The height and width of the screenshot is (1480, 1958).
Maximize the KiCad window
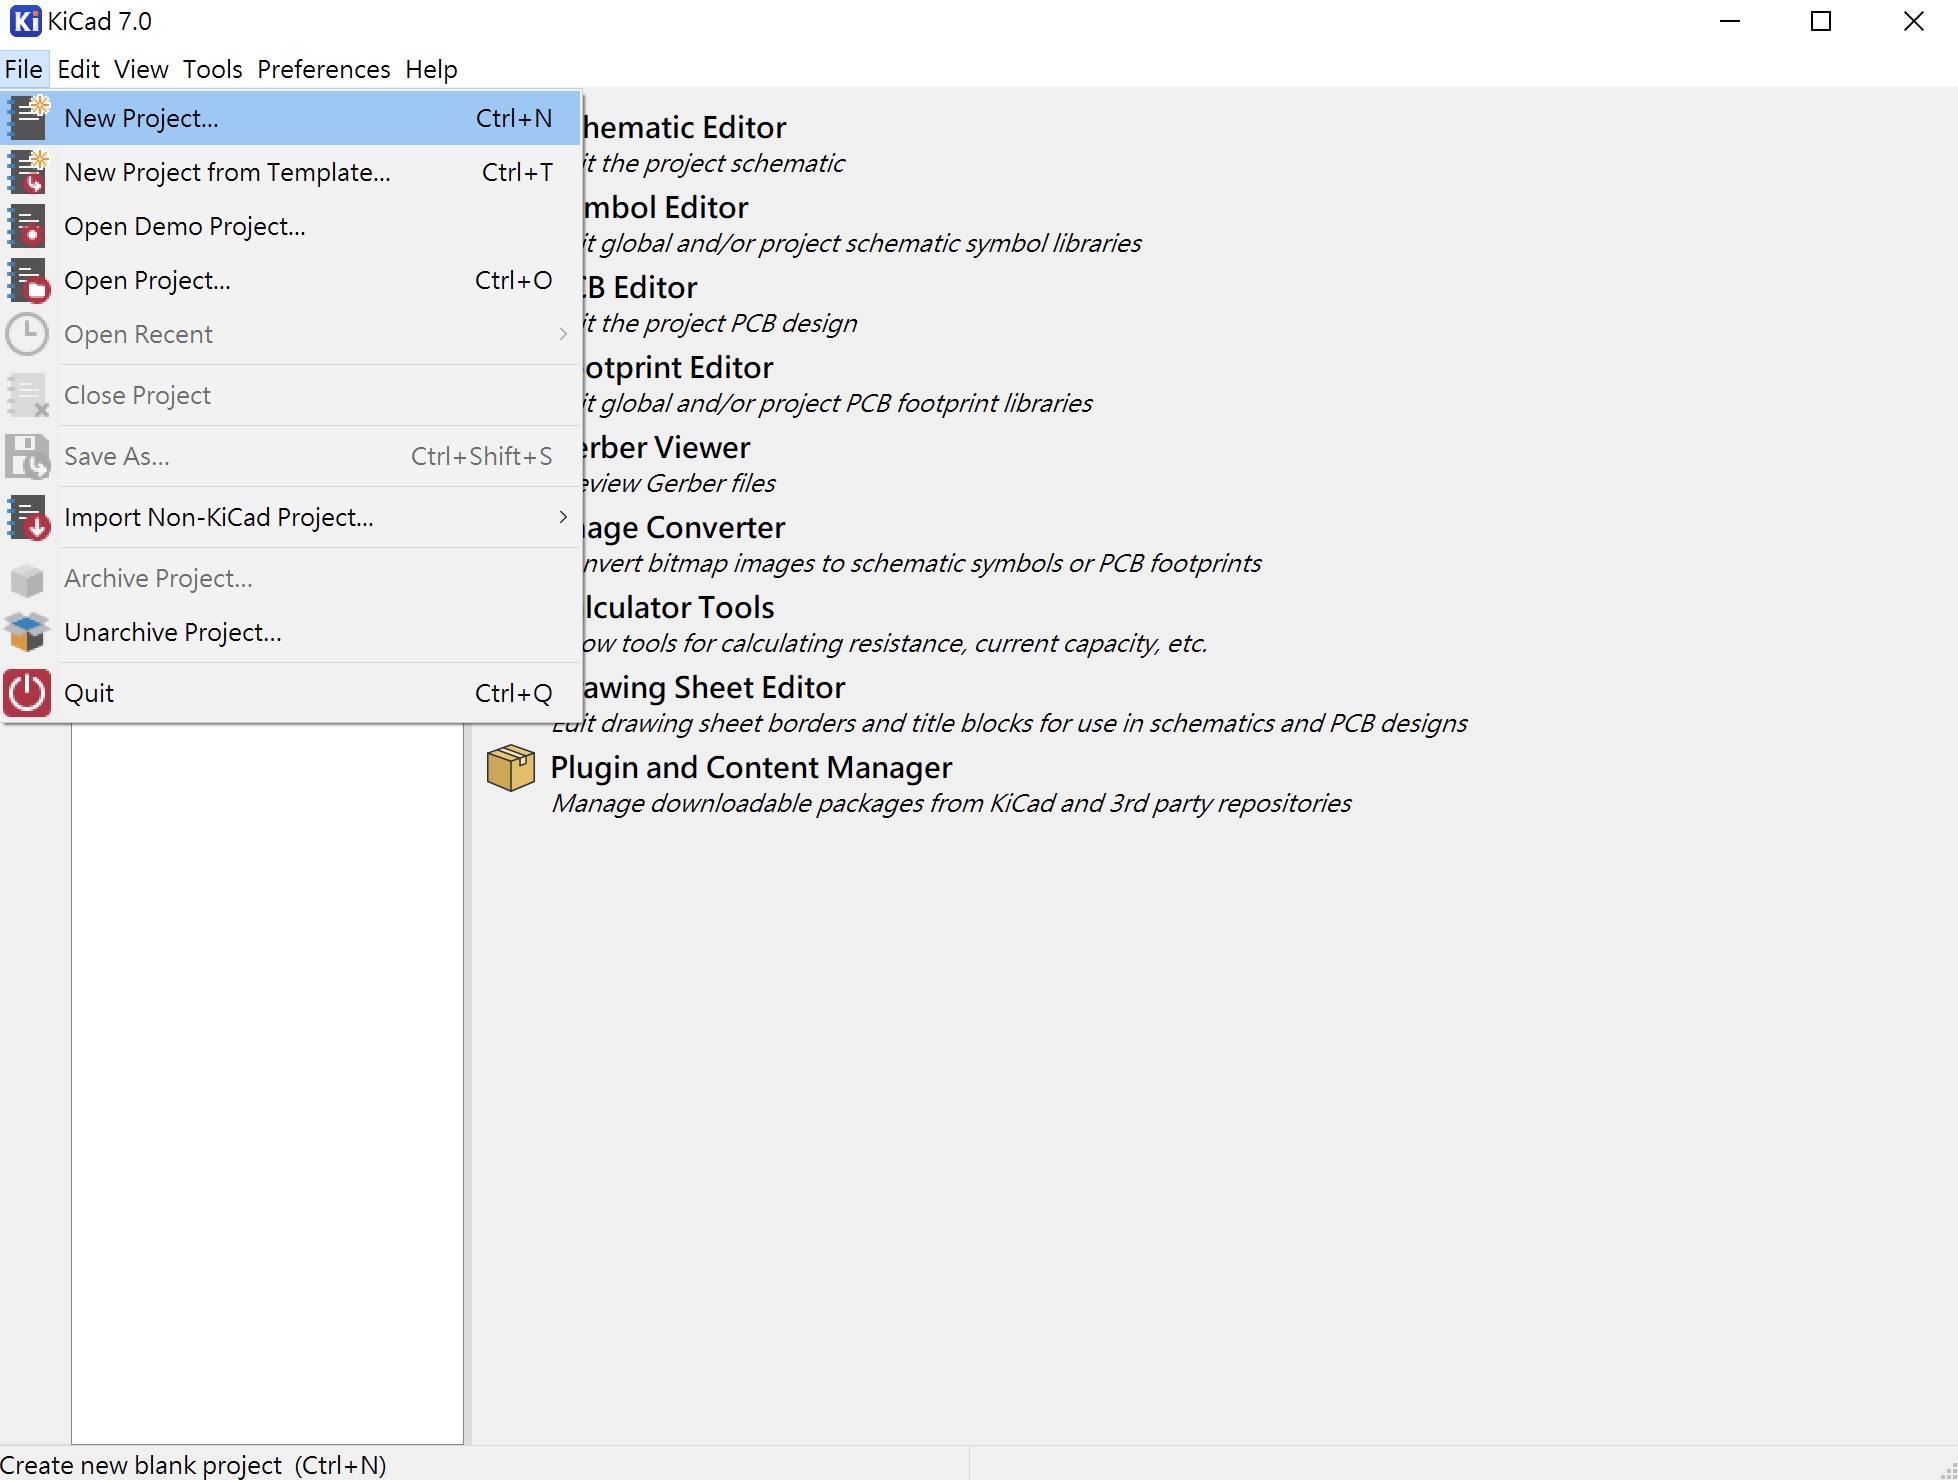click(x=1821, y=21)
